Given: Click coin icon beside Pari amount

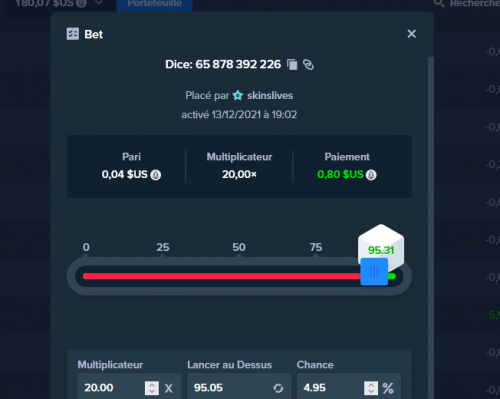Looking at the screenshot, I should (x=156, y=175).
